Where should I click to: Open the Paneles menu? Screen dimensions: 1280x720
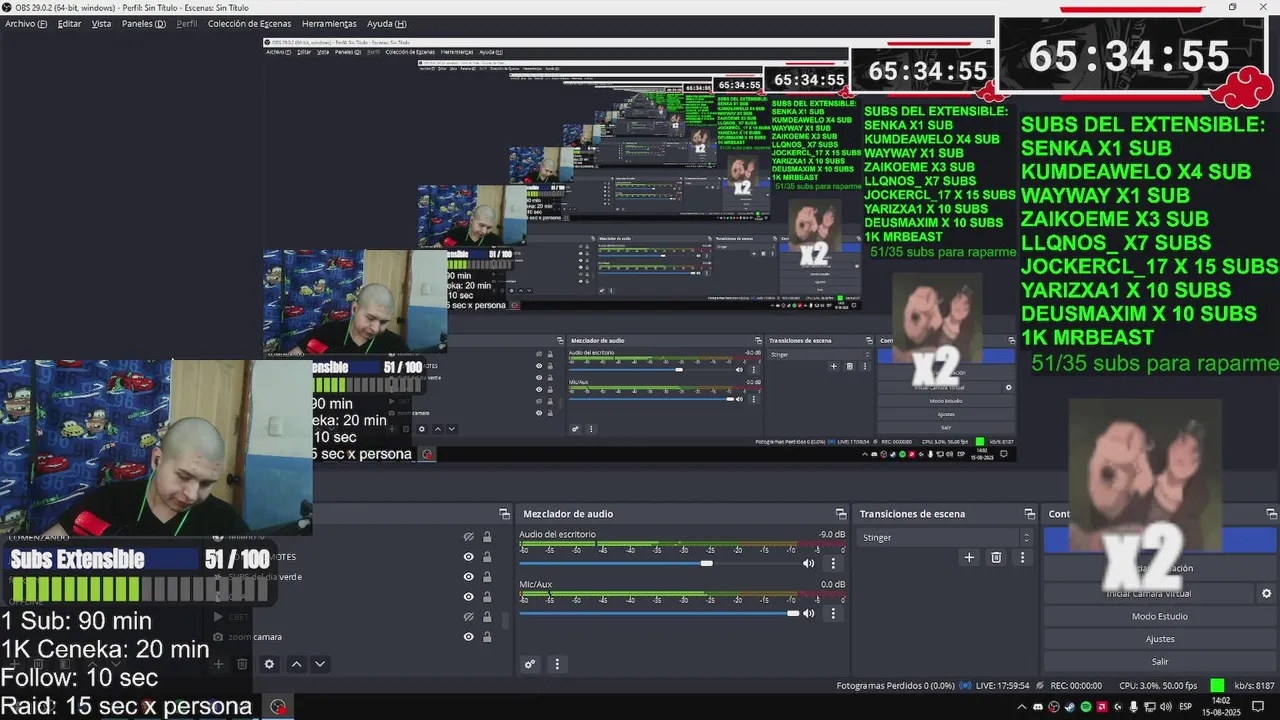pos(143,23)
